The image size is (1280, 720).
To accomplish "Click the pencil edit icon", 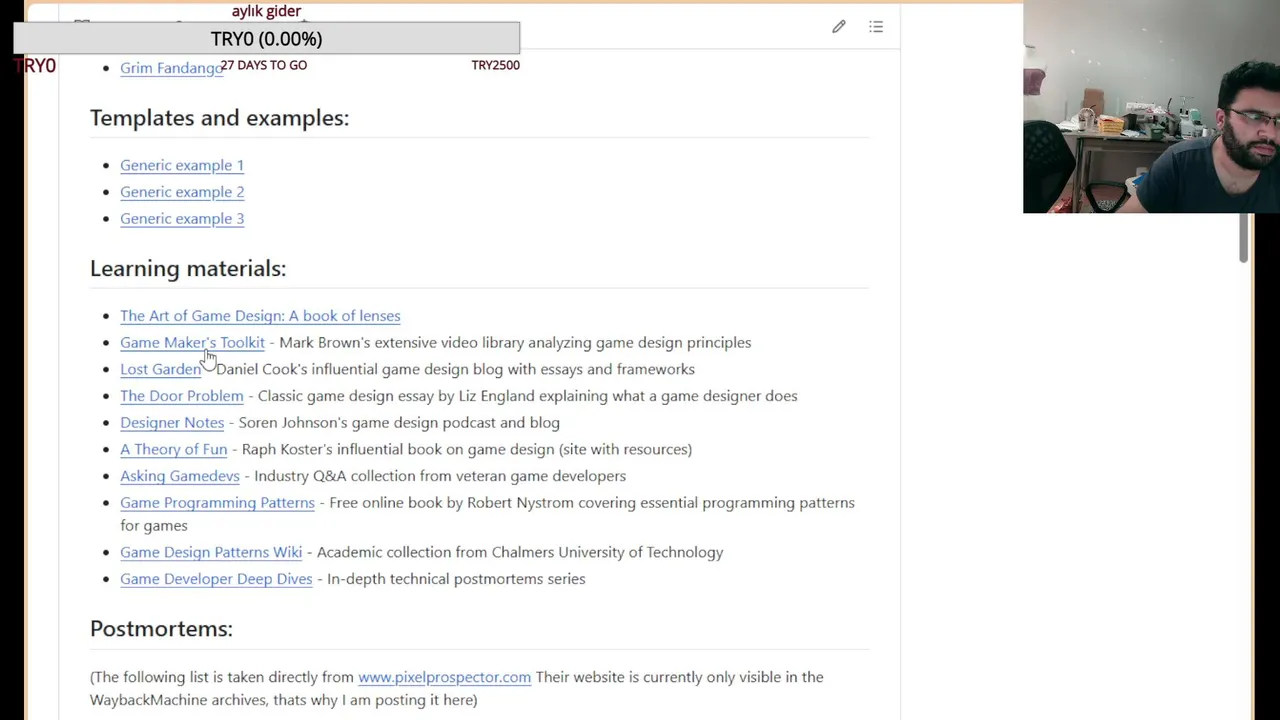I will (839, 27).
